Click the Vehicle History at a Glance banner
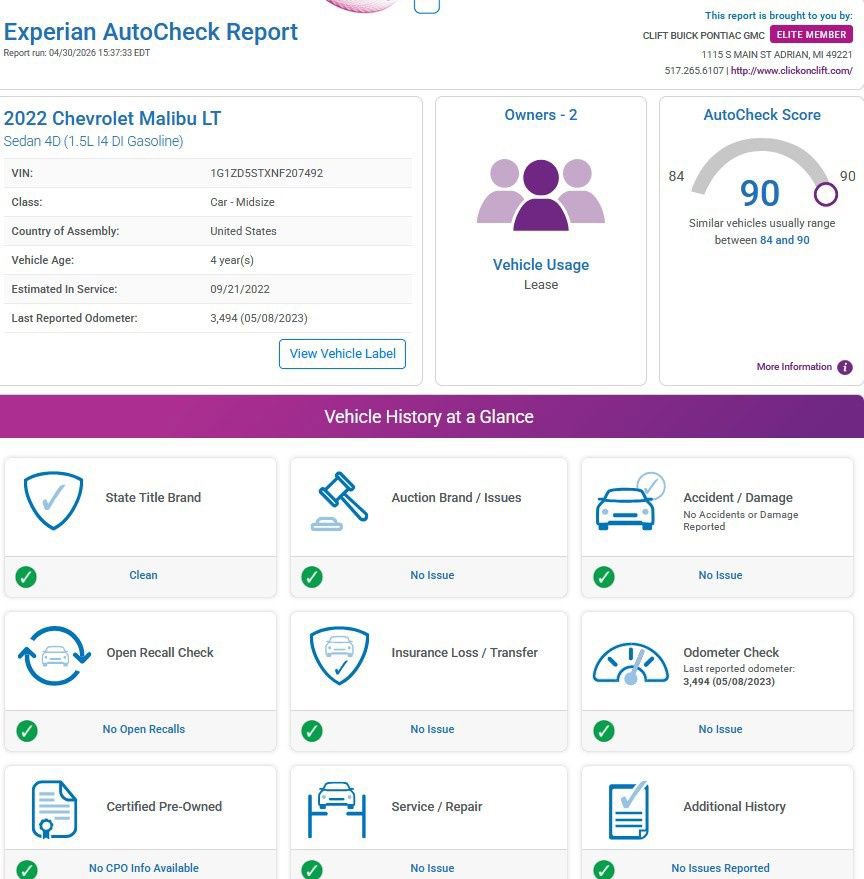Screen dimensions: 864x879 point(432,417)
